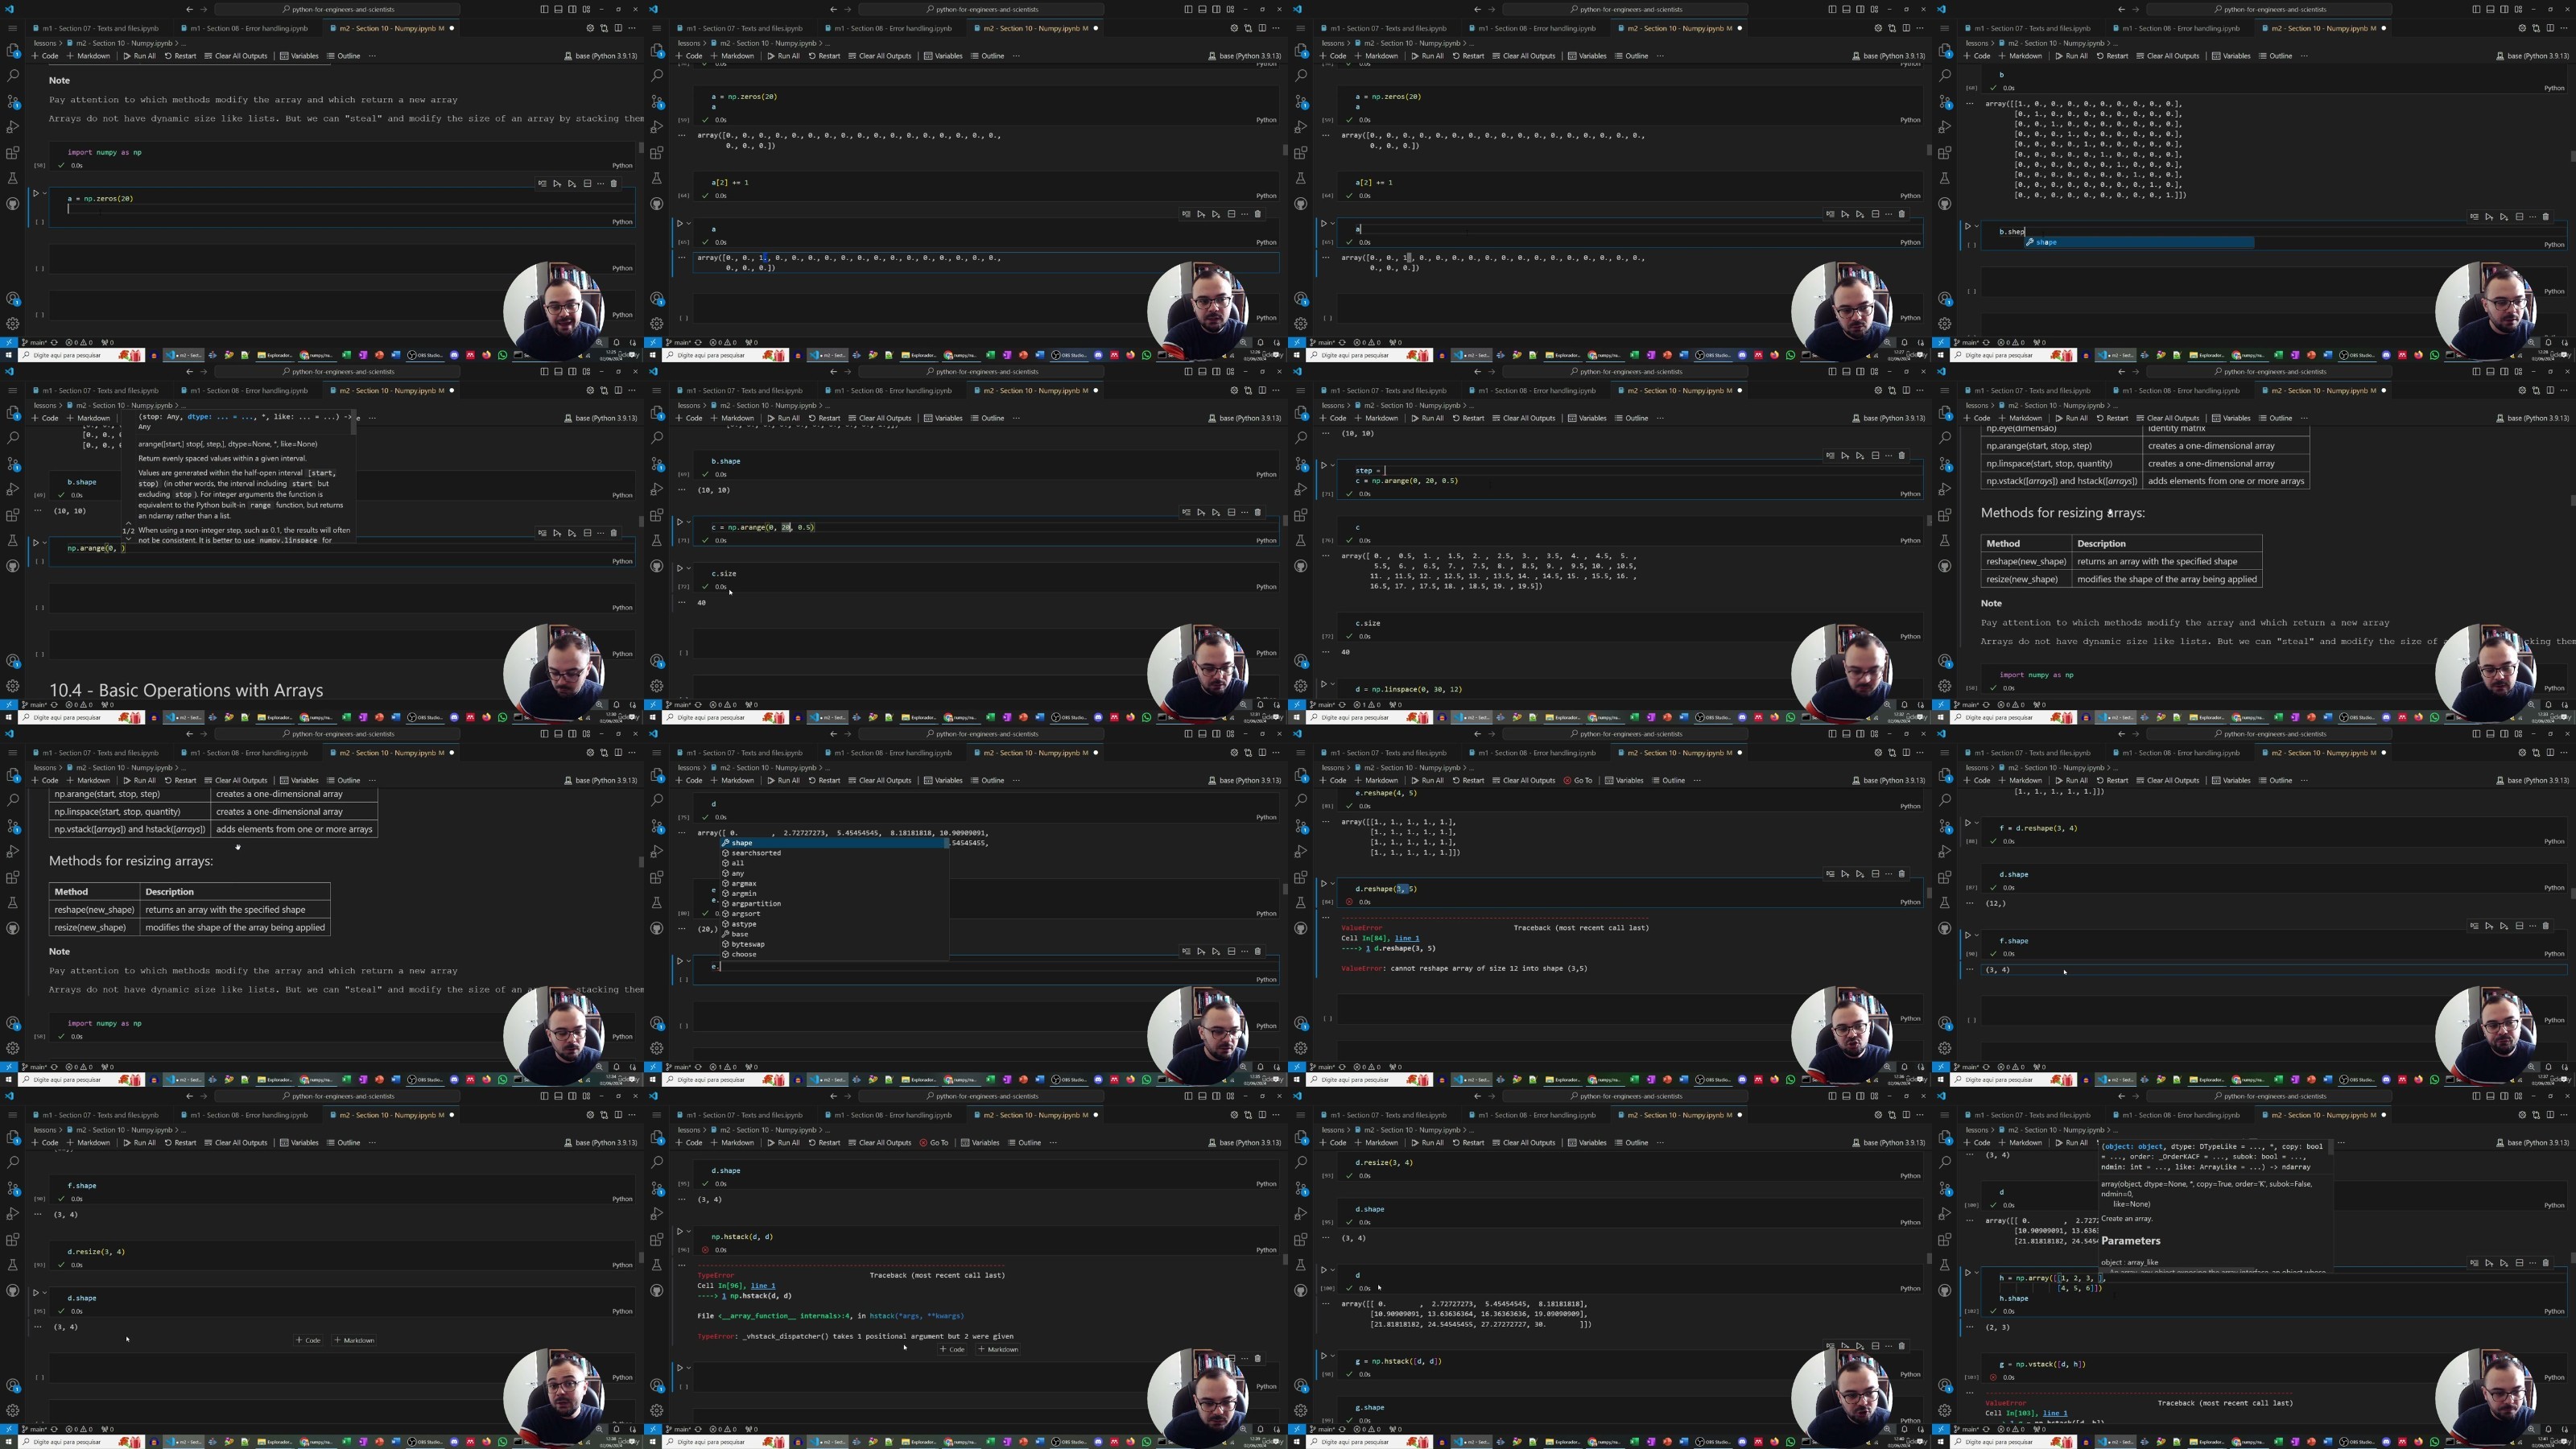The image size is (2576, 1449).
Task: Open Search view in the ValueError reshape frame
Action: click(x=1301, y=800)
